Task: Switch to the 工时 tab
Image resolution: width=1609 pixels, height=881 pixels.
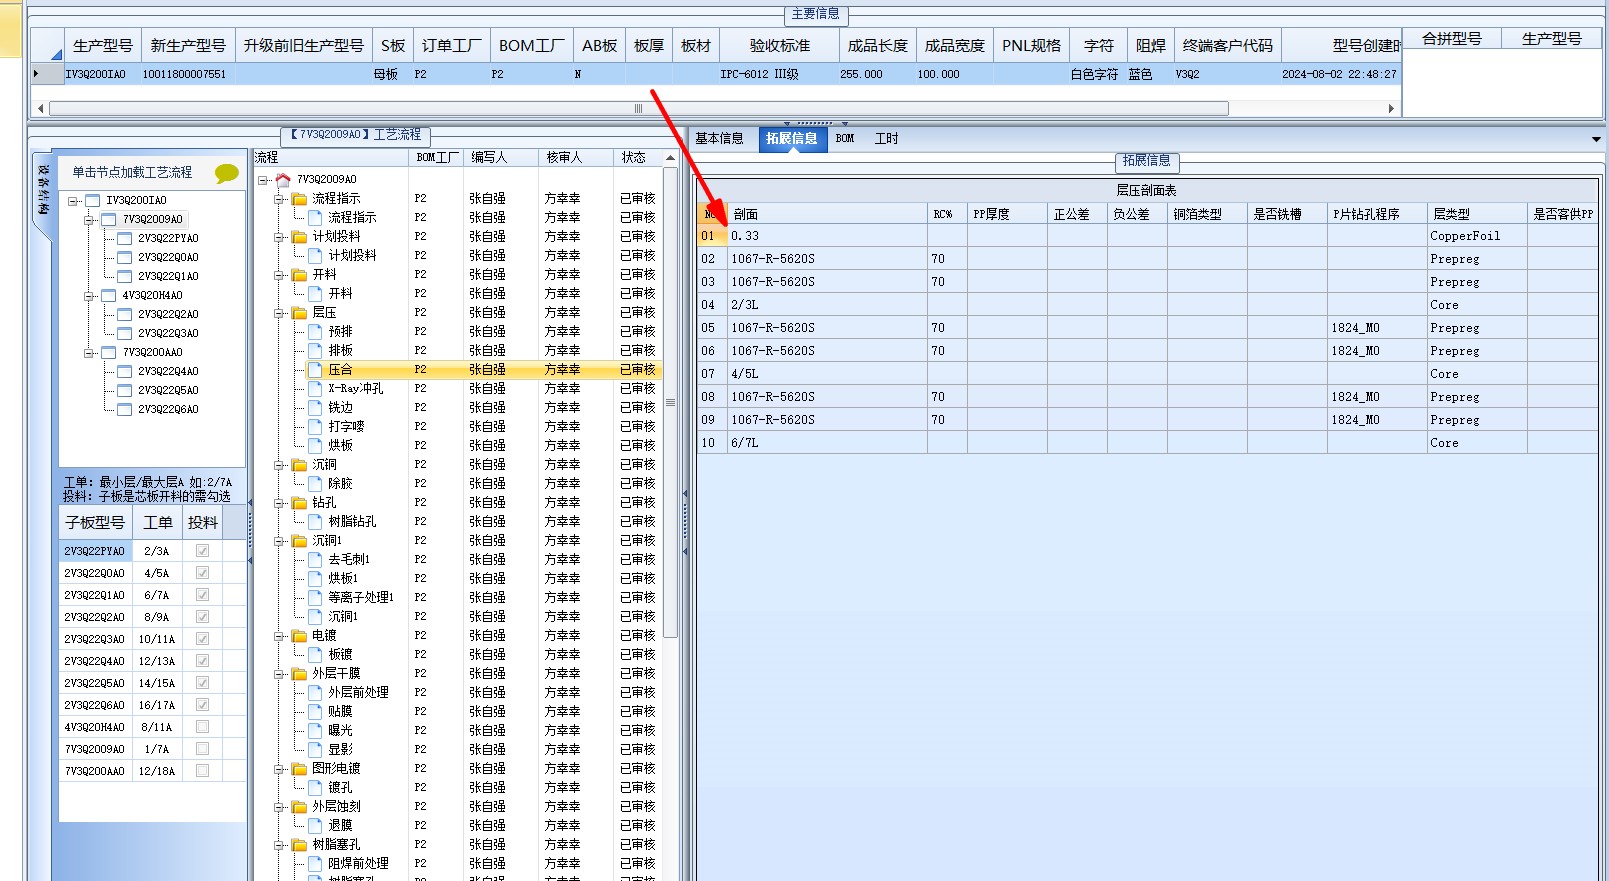Action: pyautogui.click(x=887, y=139)
